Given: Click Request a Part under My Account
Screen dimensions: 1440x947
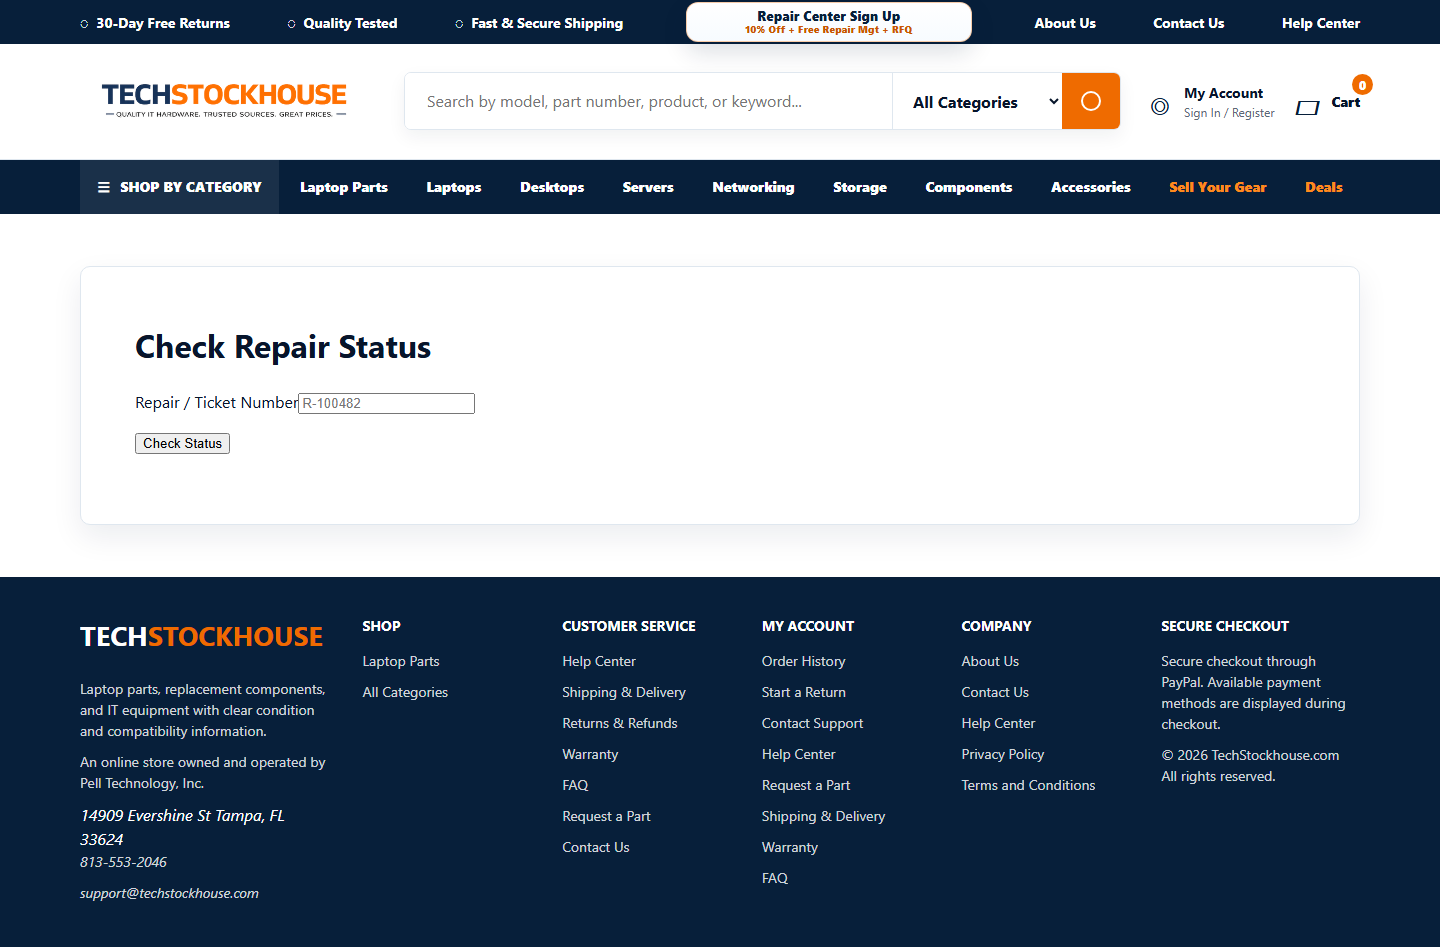Looking at the screenshot, I should point(806,785).
